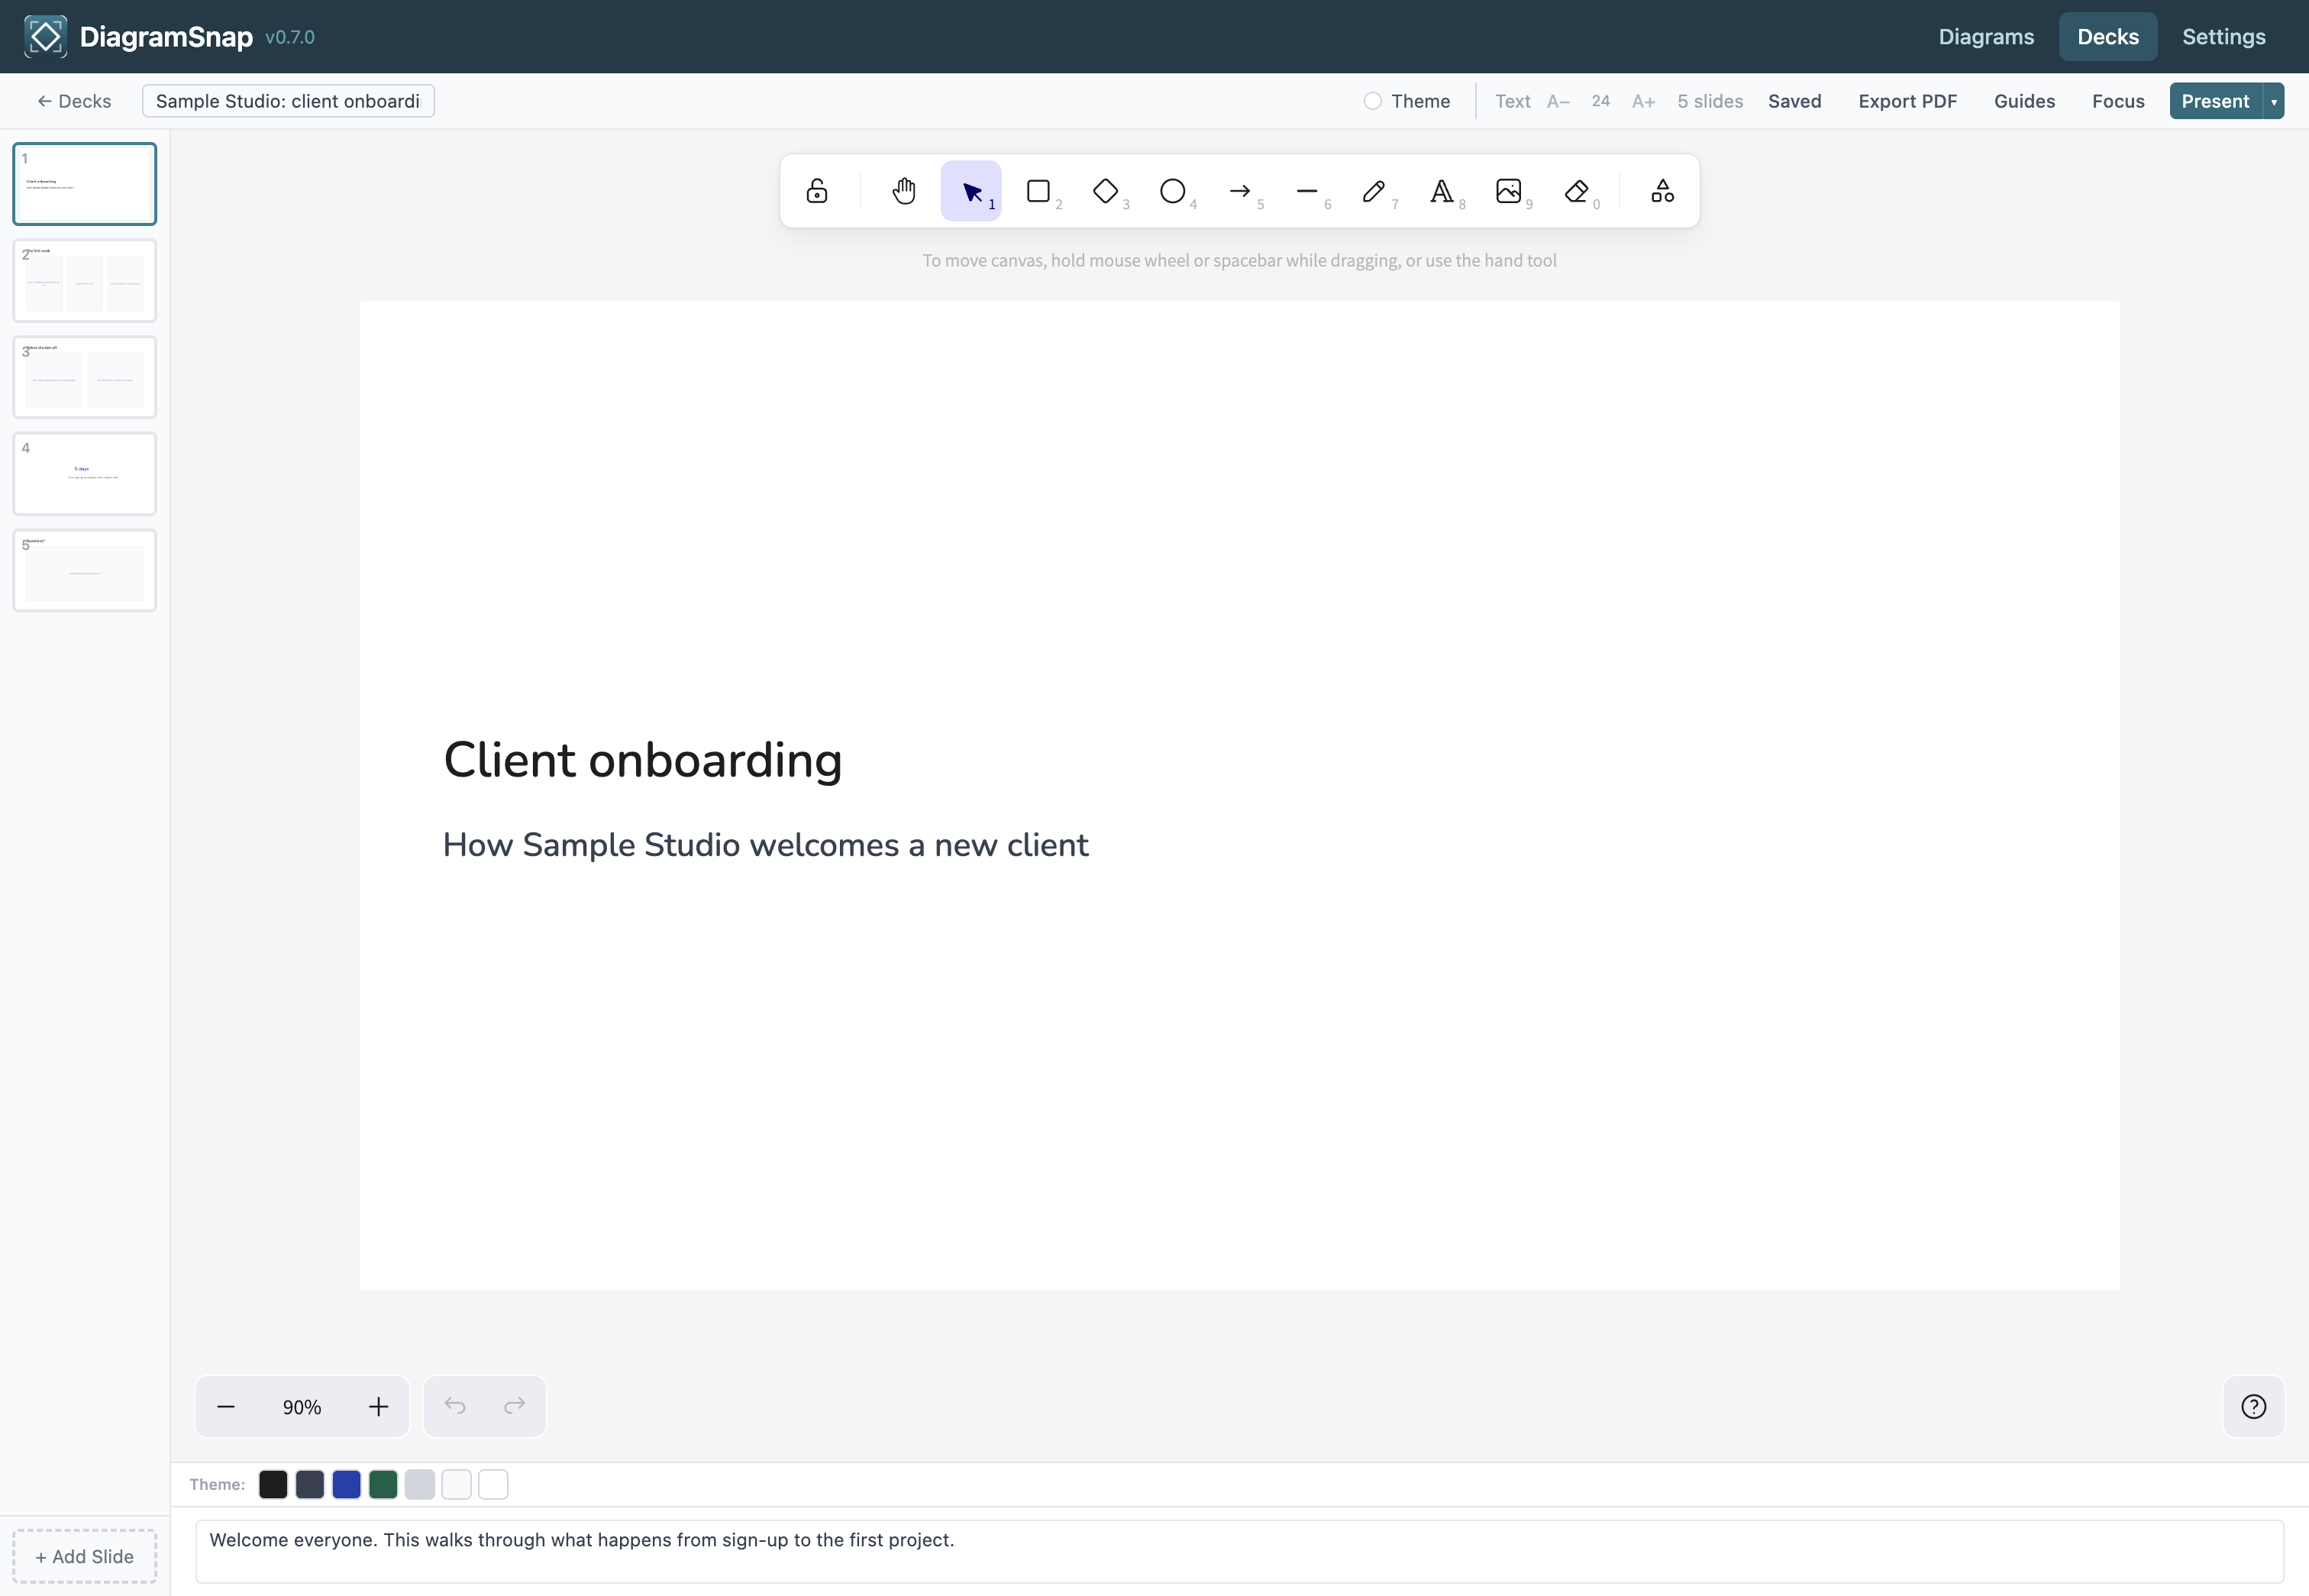Select the Eraser tool
2309x1596 pixels.
click(x=1576, y=191)
